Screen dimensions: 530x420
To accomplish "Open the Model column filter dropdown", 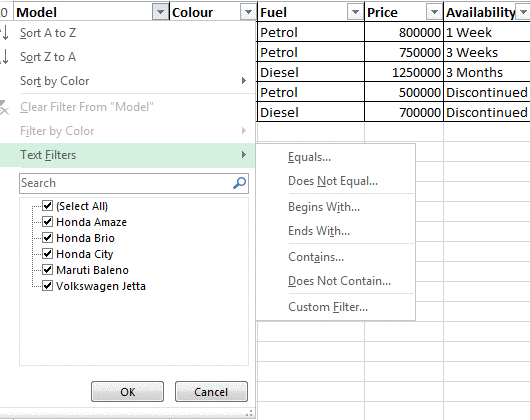I will click(x=160, y=13).
